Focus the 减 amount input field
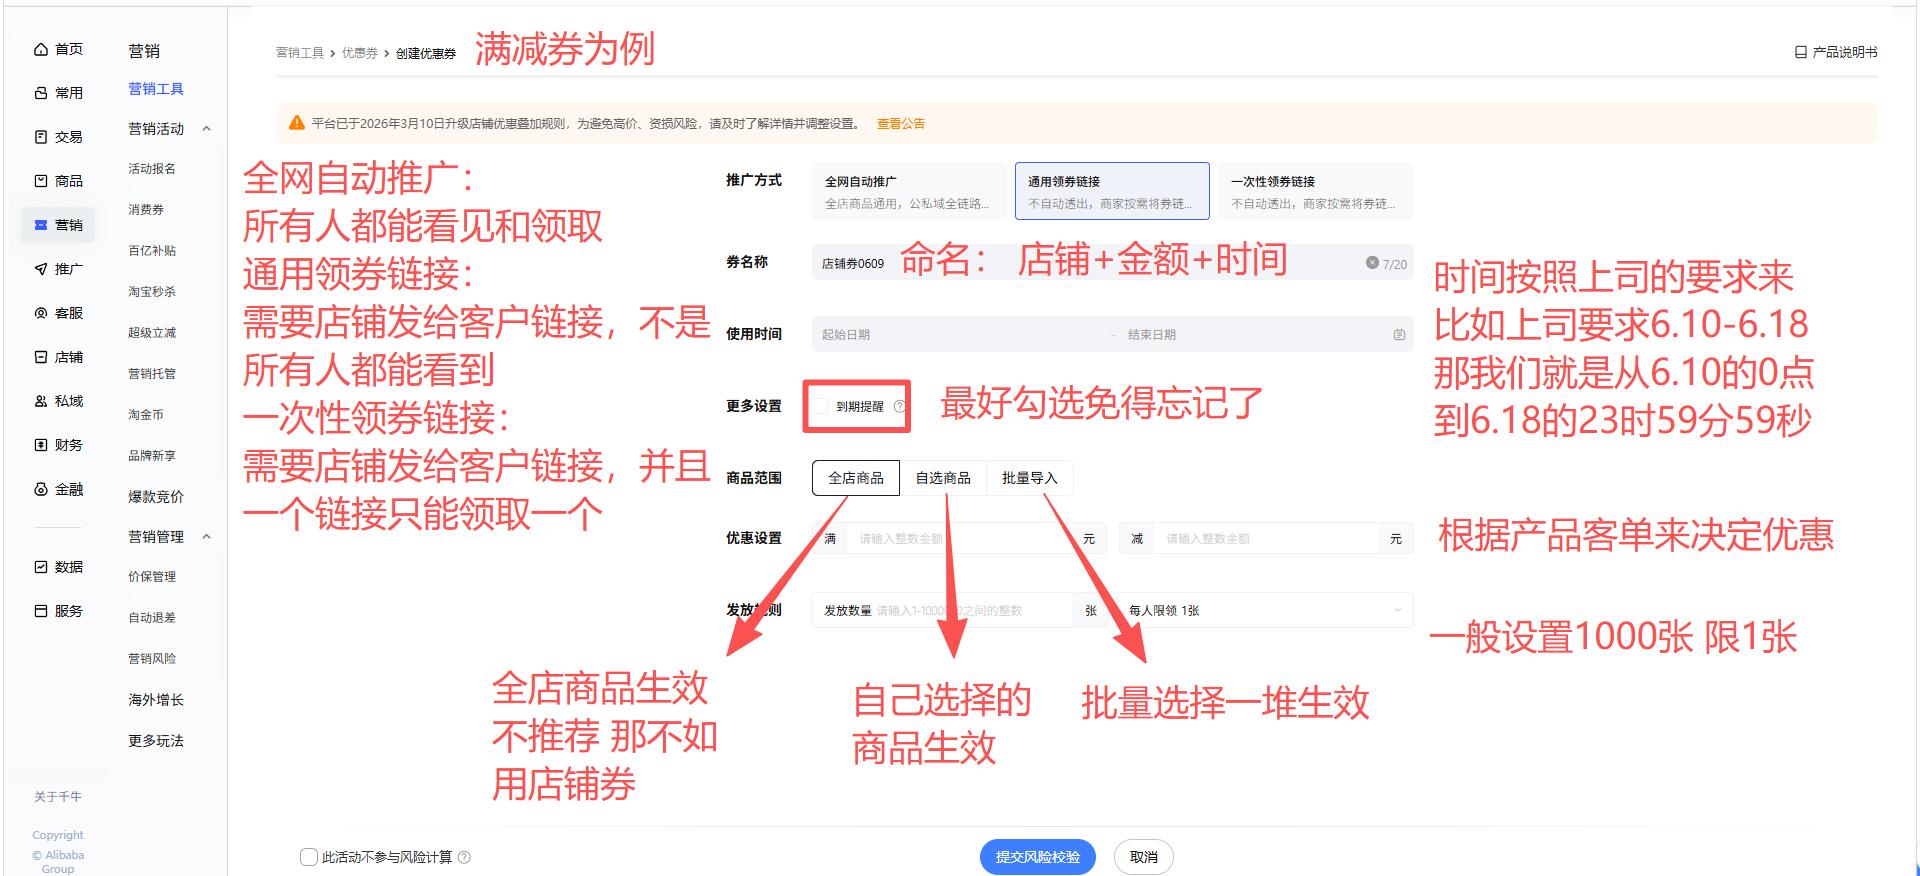 [x=1267, y=539]
